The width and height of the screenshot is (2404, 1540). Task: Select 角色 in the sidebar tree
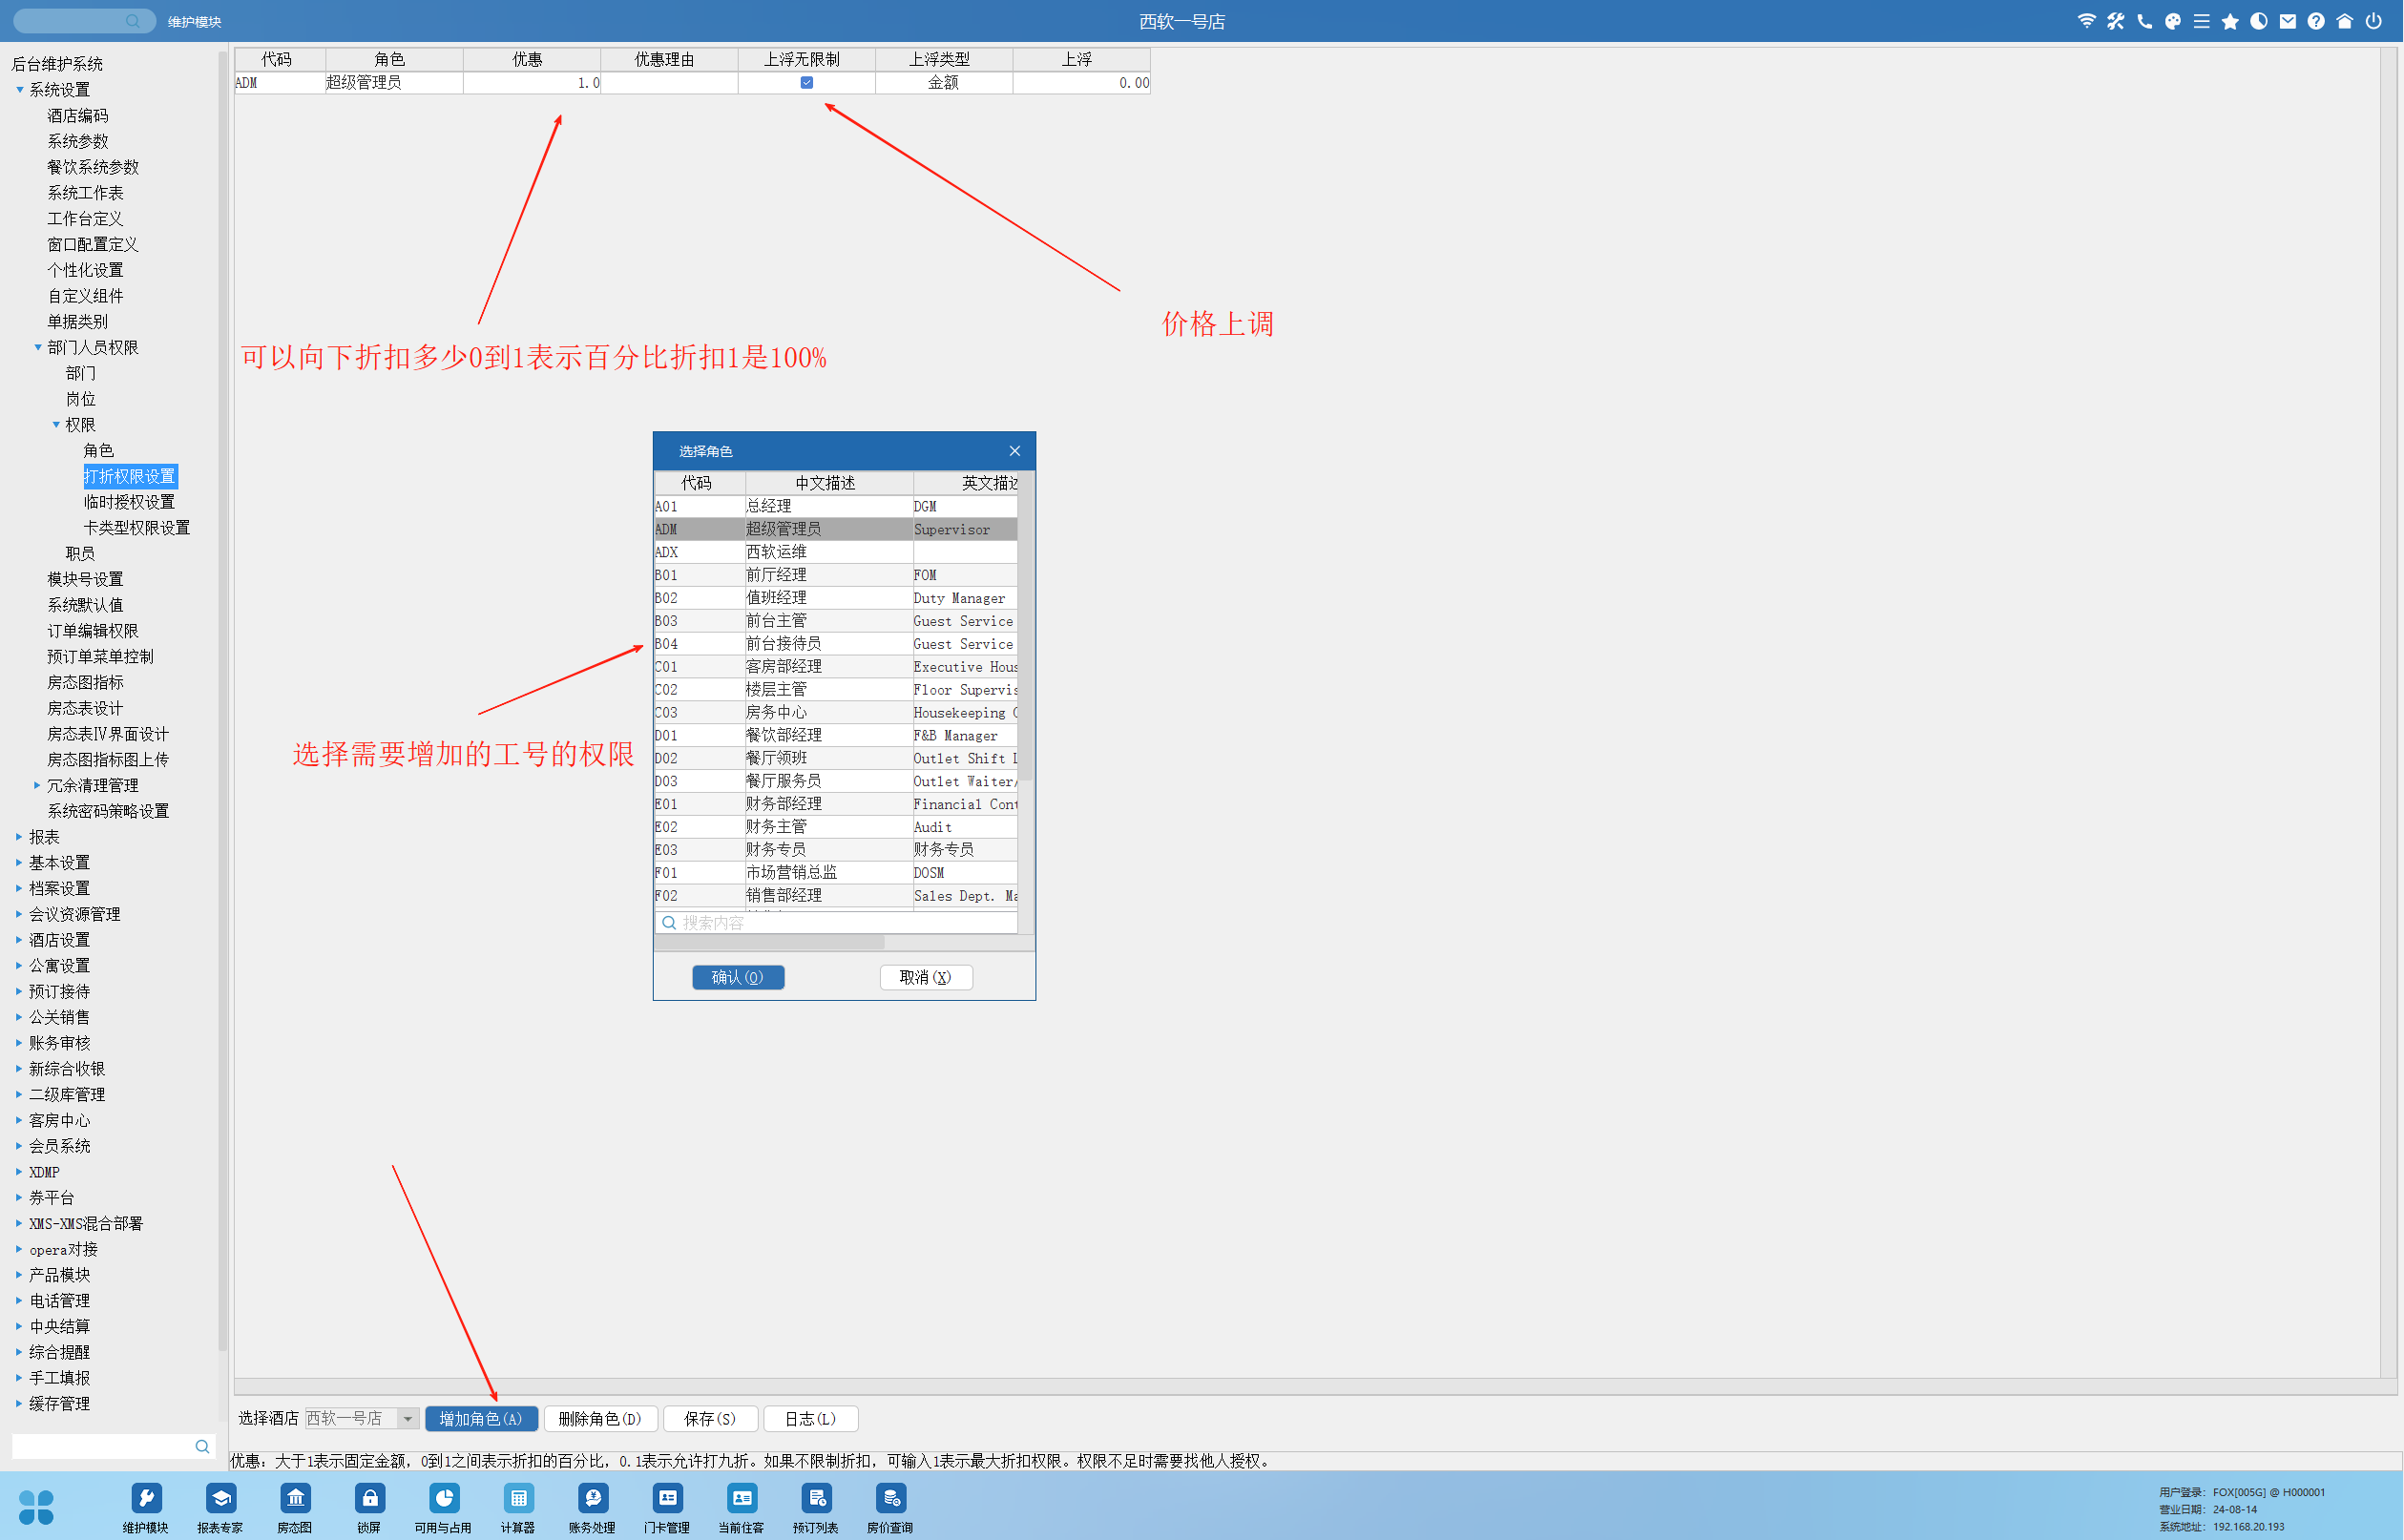click(x=99, y=451)
